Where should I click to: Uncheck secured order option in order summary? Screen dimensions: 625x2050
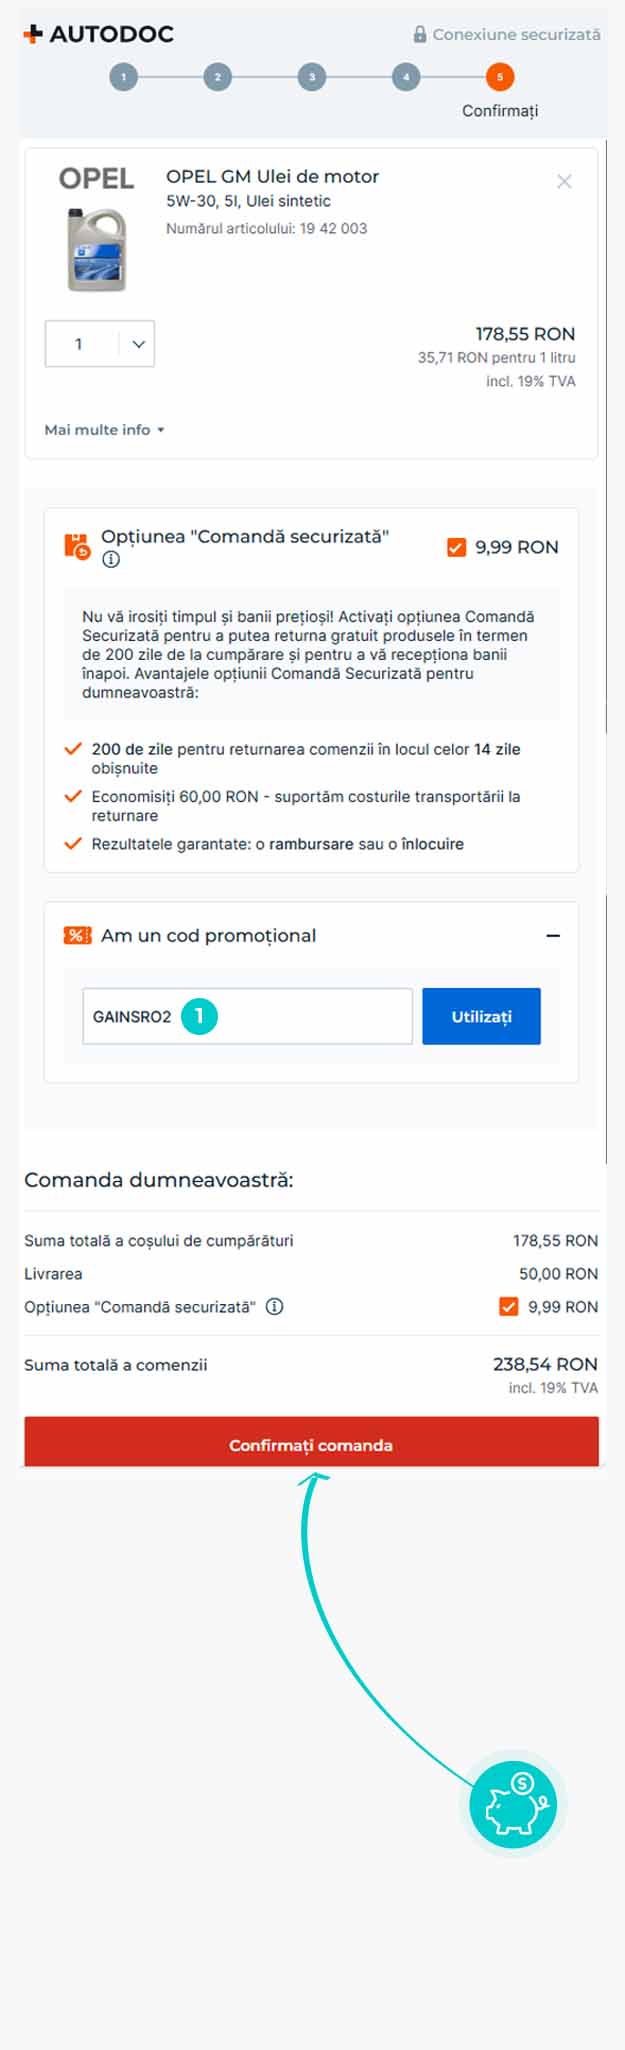point(509,1306)
